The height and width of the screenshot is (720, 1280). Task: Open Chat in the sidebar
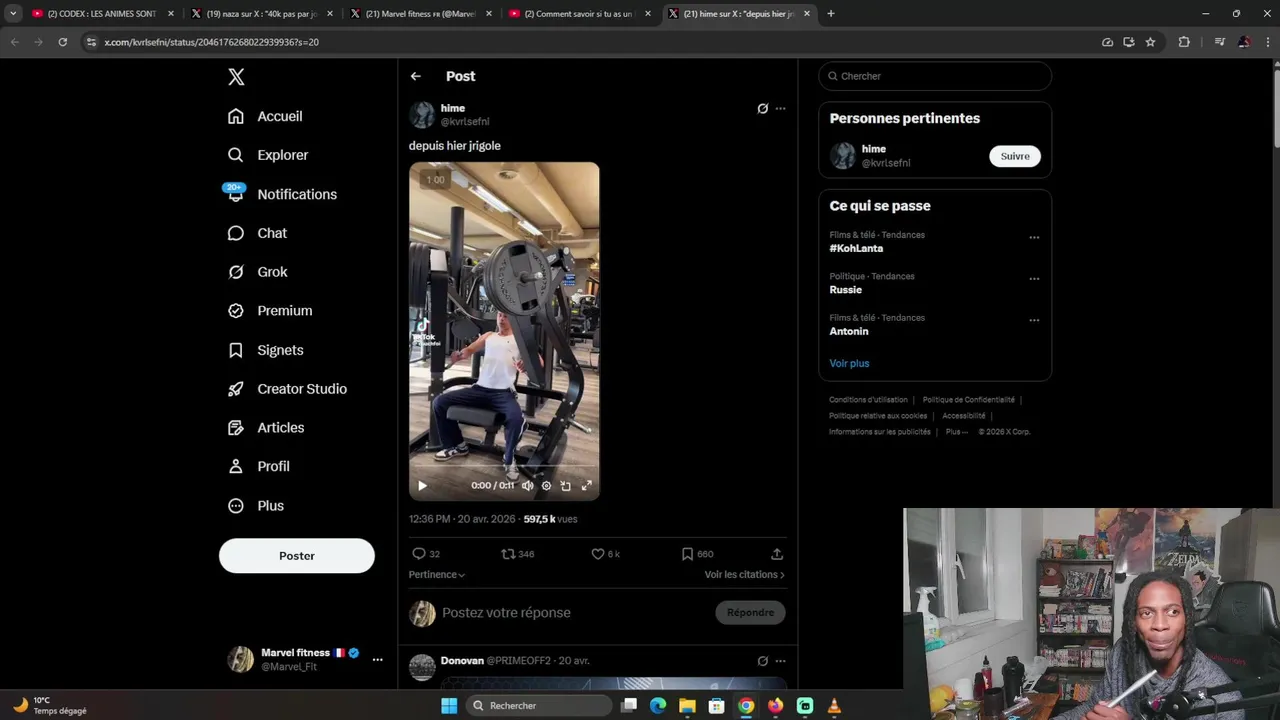pos(257,233)
